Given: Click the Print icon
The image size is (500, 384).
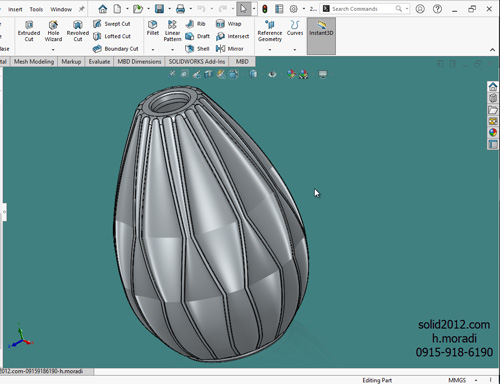Looking at the screenshot, I should pos(180,9).
